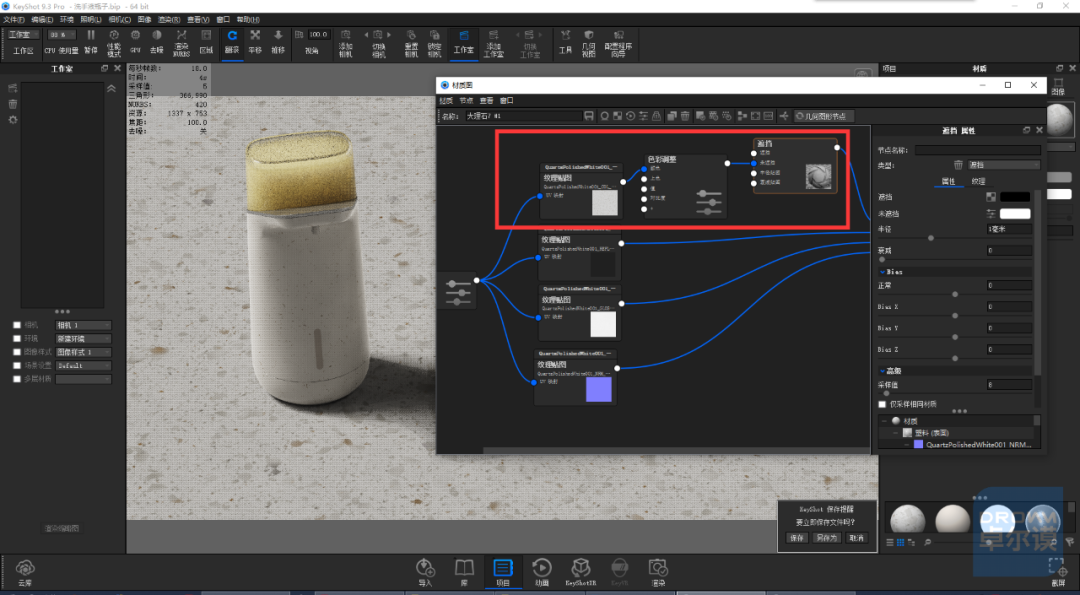Click the black 遮挡 color swatch

(1015, 197)
